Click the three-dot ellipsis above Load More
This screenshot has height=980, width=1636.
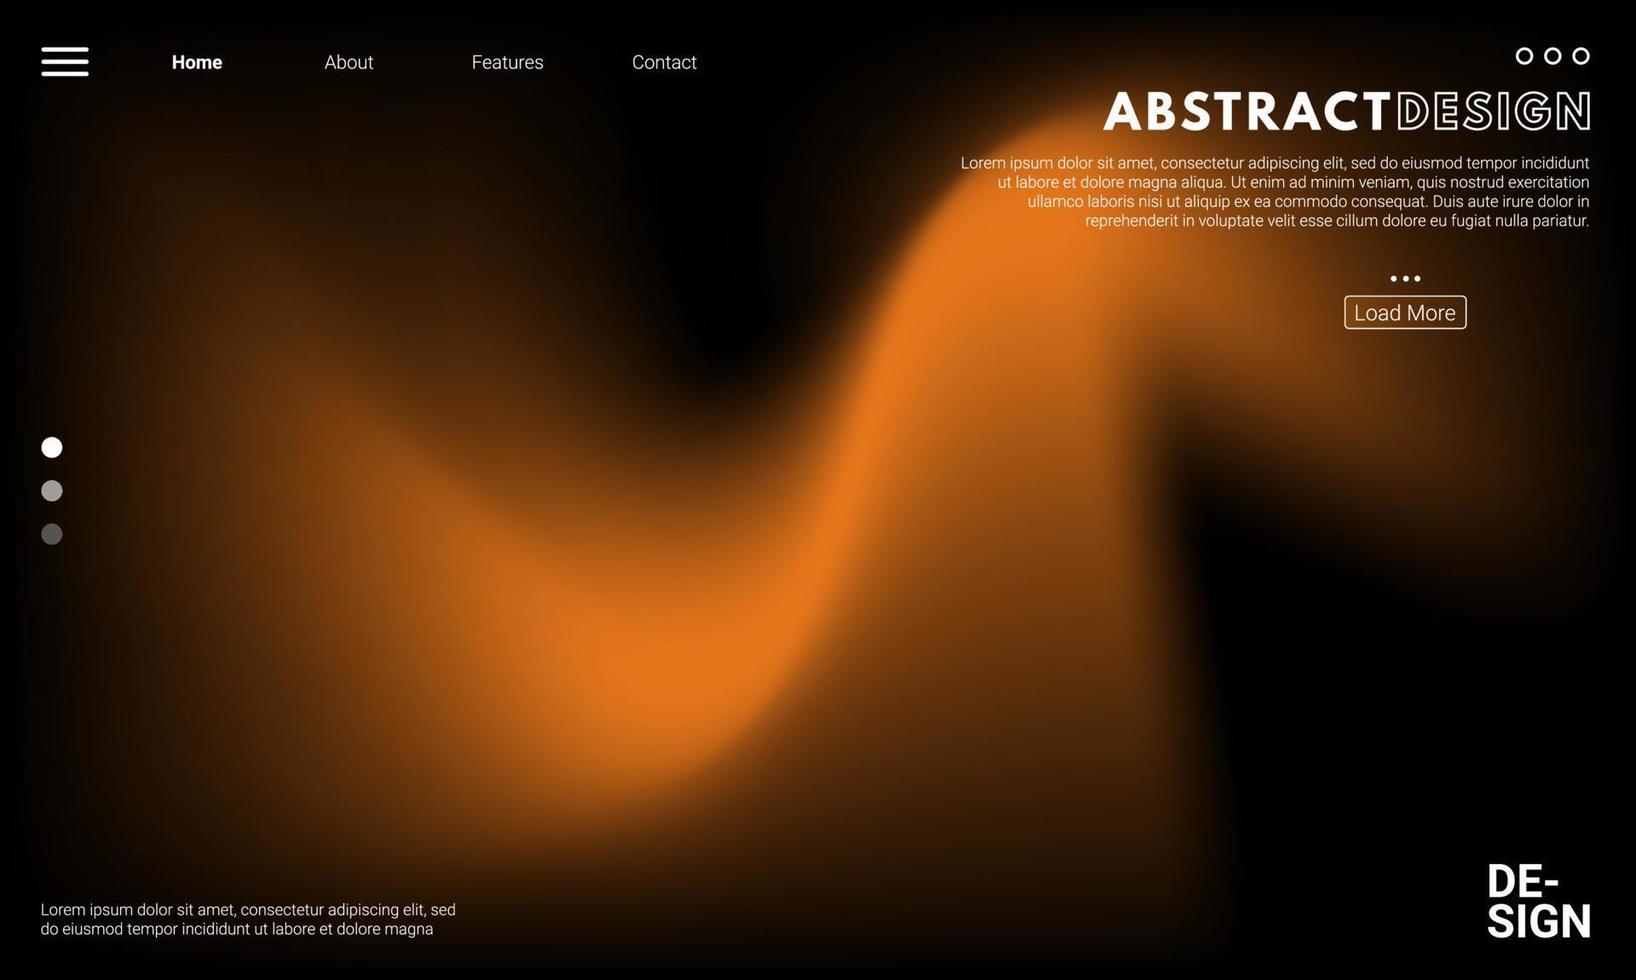[1405, 279]
